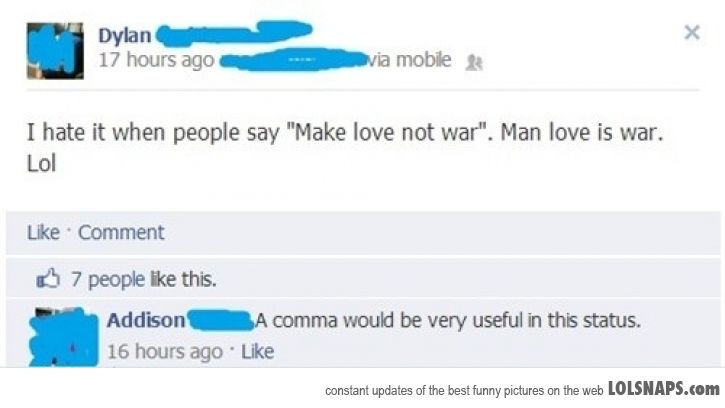
Task: Like Addison's comma comment
Action: [258, 352]
